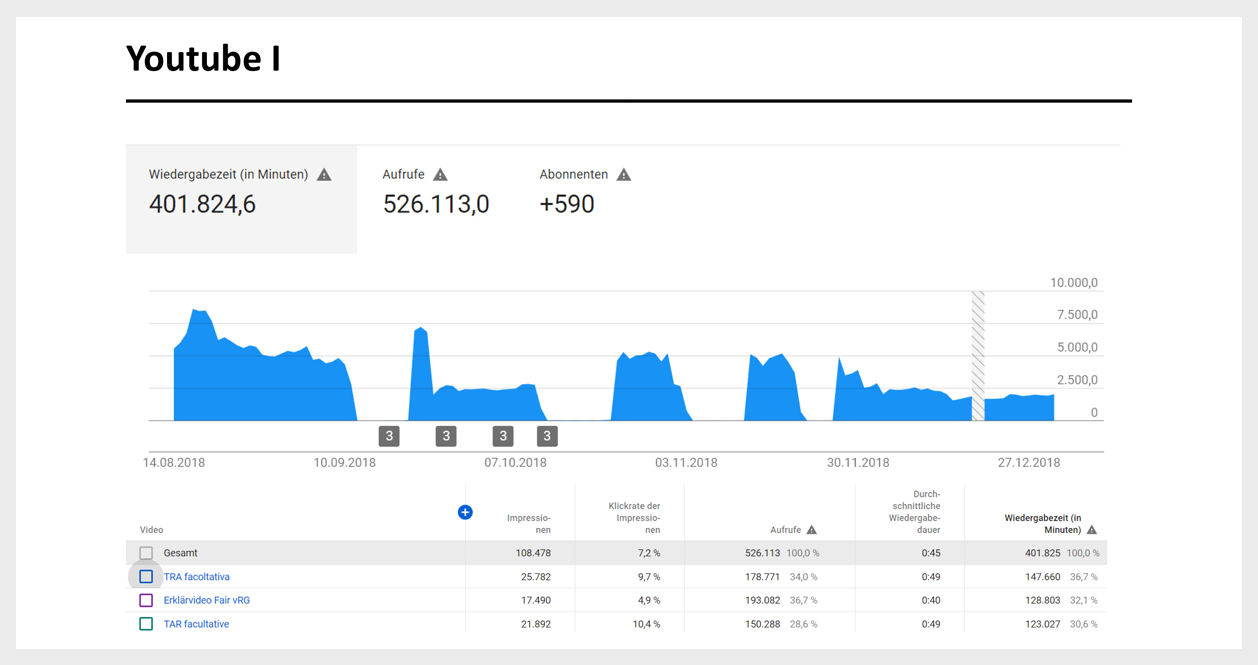This screenshot has height=665, width=1258.
Task: Click the 10,4 % click rate cell
Action: [645, 624]
